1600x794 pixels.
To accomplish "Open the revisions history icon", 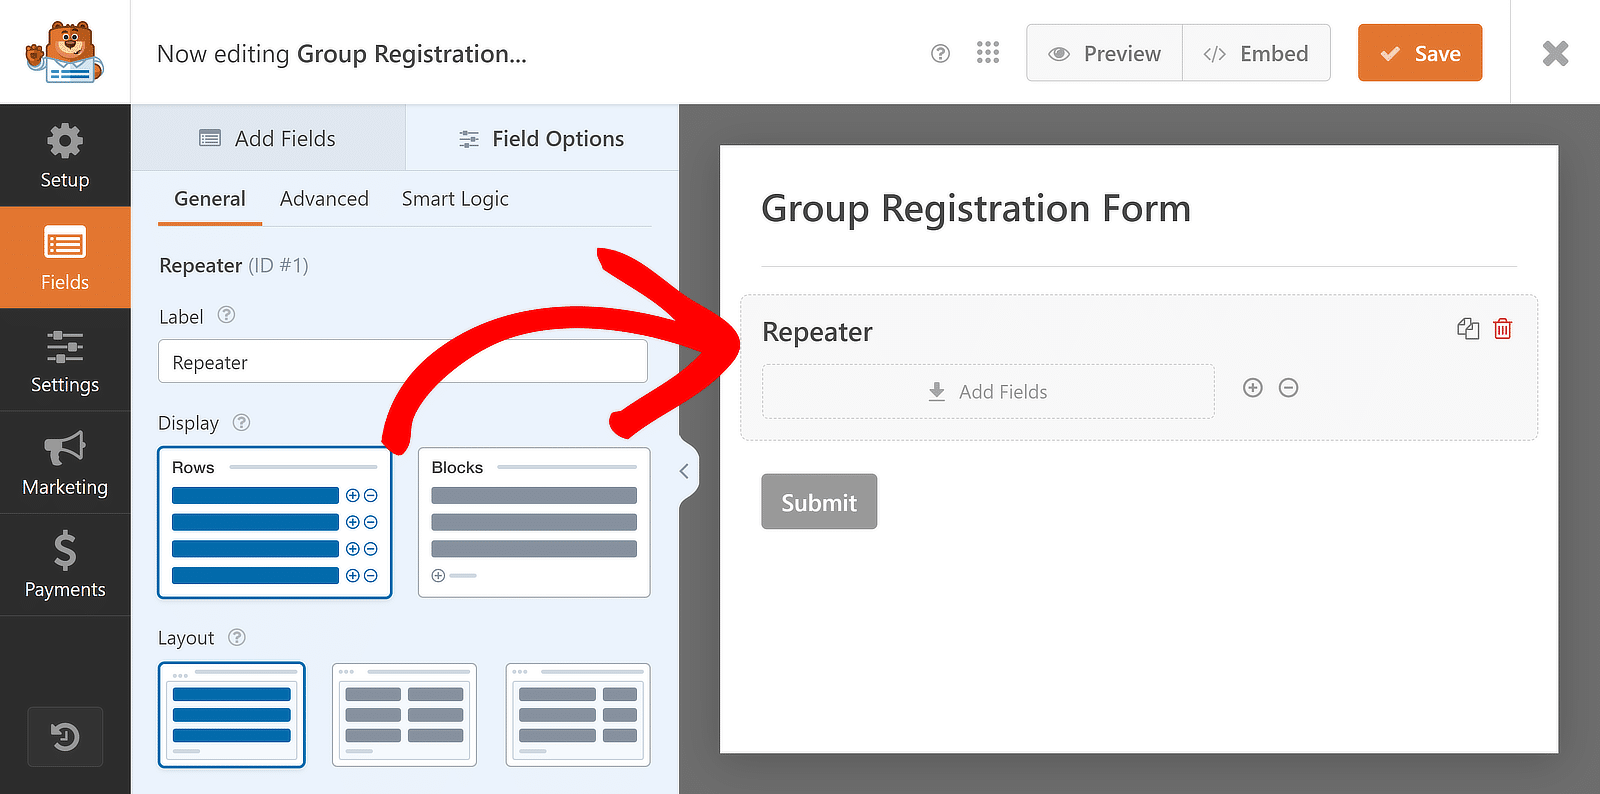I will point(65,737).
